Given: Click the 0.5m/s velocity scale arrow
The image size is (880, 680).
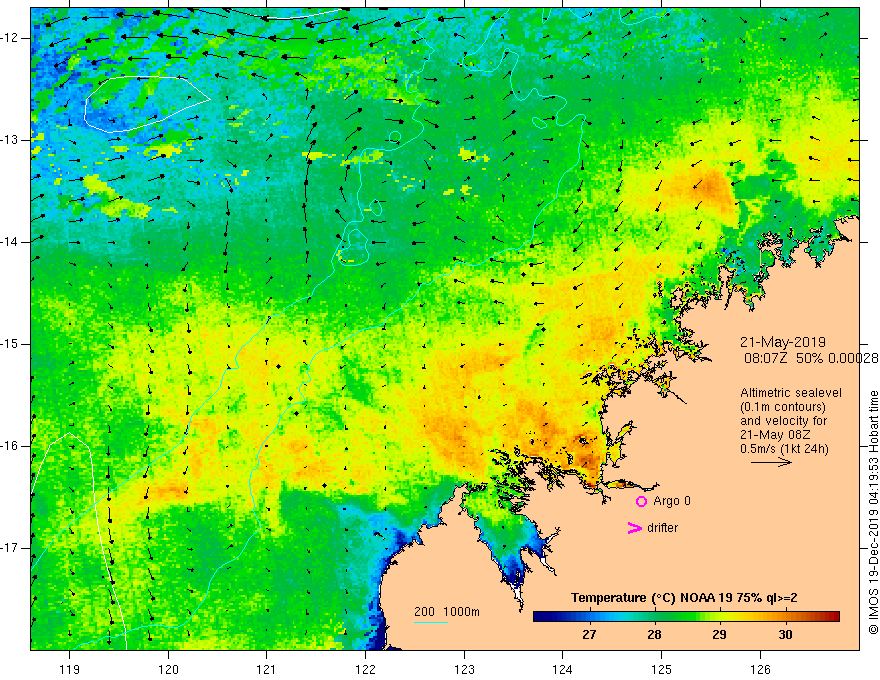Looking at the screenshot, I should (x=771, y=462).
